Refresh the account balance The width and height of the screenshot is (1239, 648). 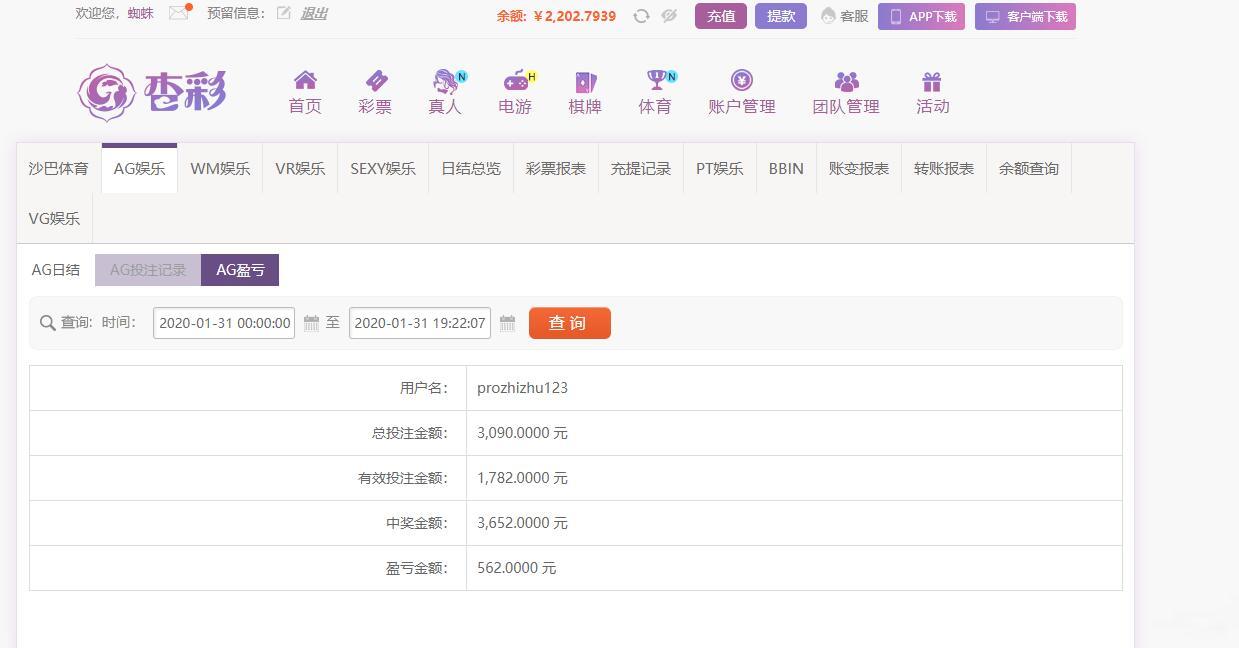pos(641,16)
